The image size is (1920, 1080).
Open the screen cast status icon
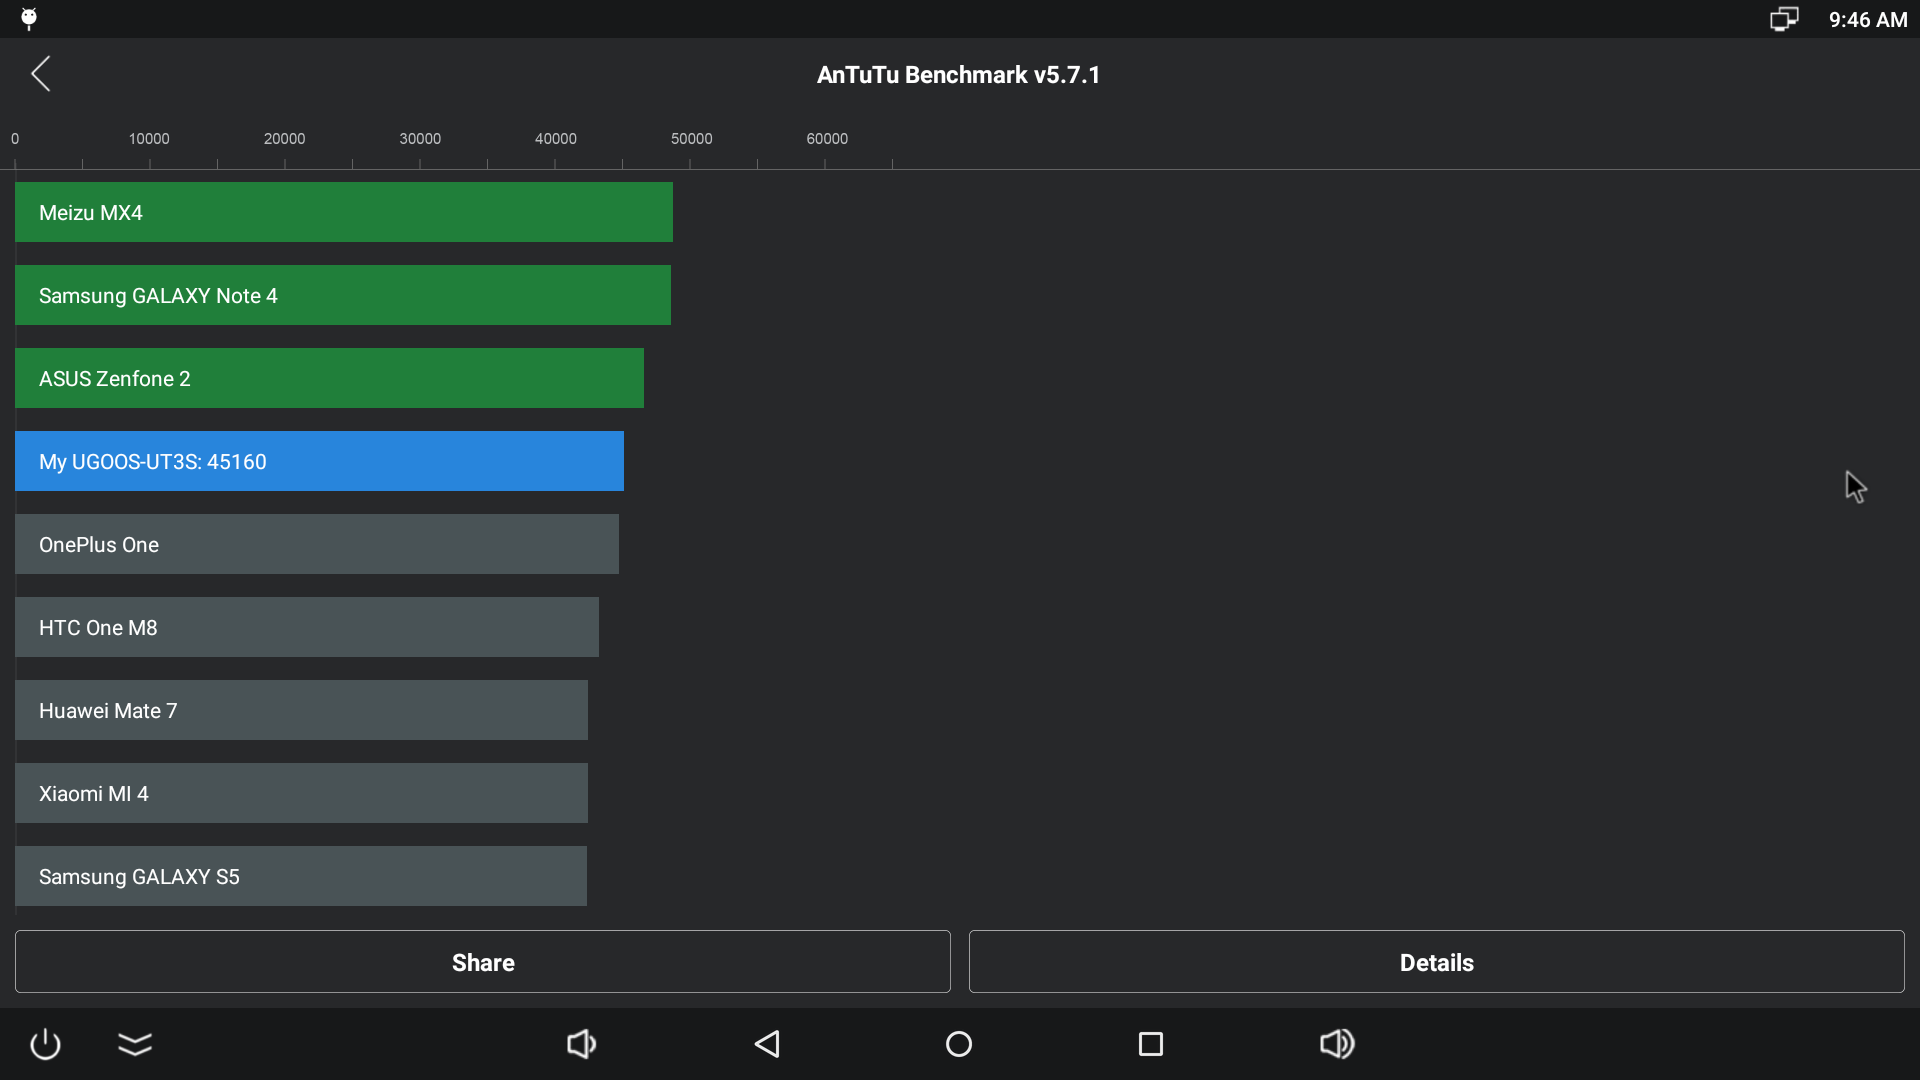1784,19
